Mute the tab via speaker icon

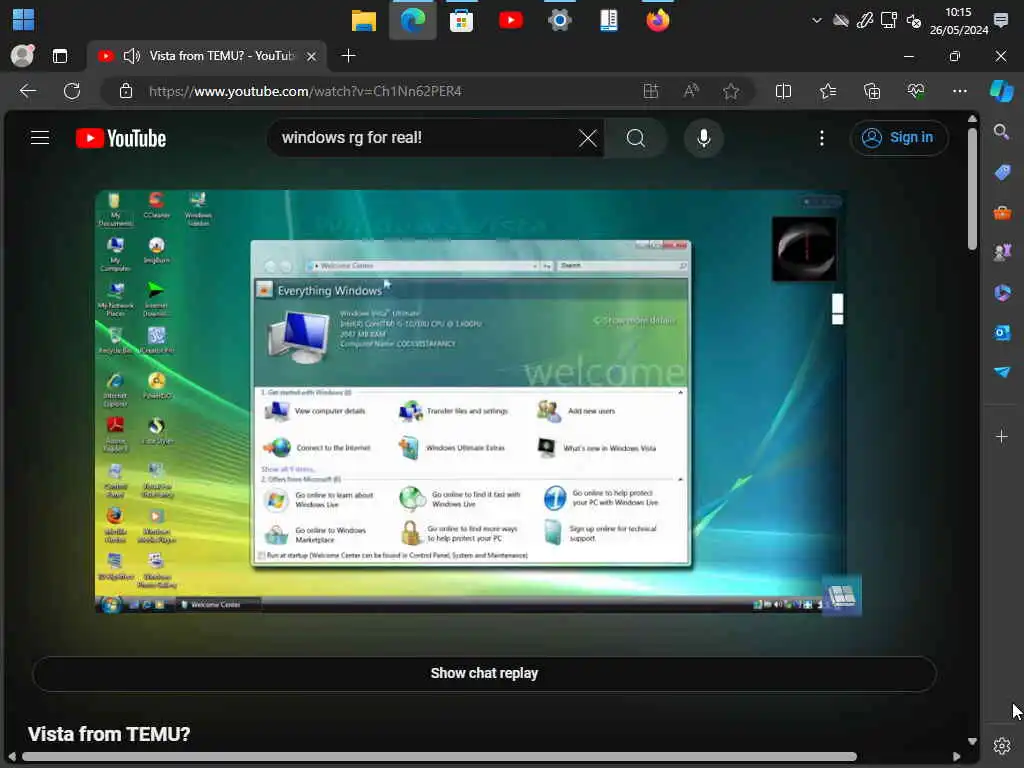click(131, 56)
